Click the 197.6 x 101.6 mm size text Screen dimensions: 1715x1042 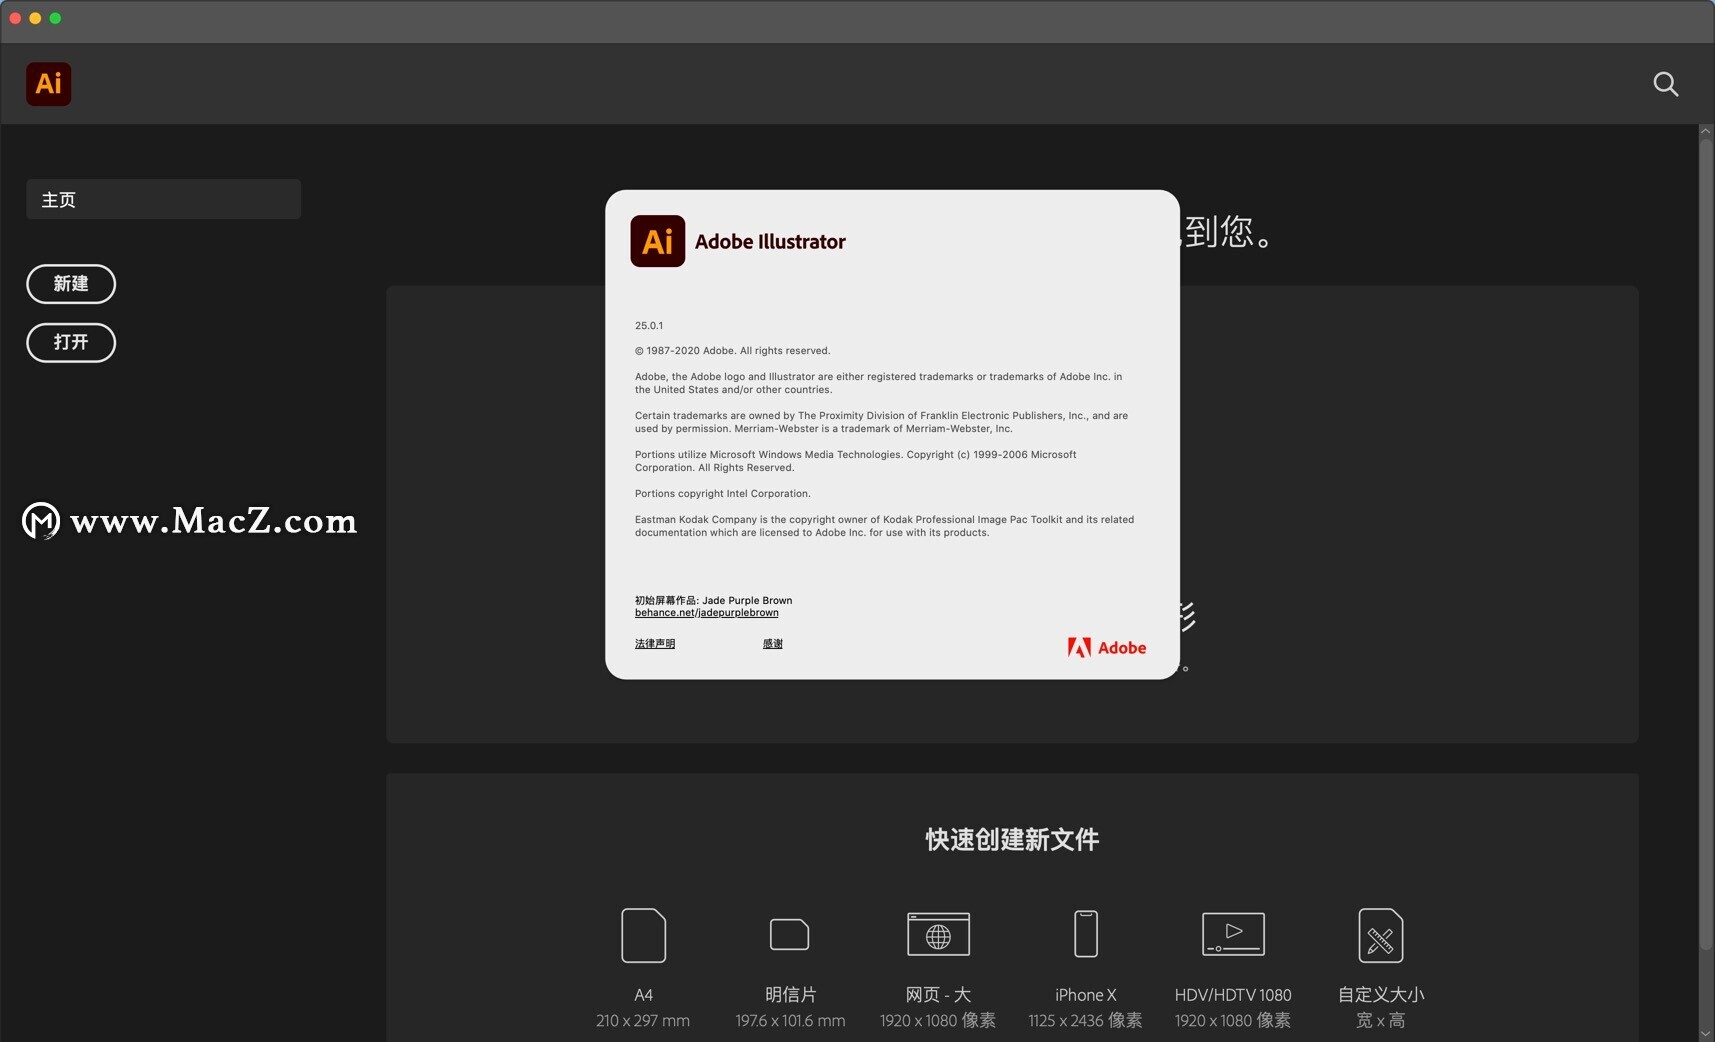tap(790, 1021)
